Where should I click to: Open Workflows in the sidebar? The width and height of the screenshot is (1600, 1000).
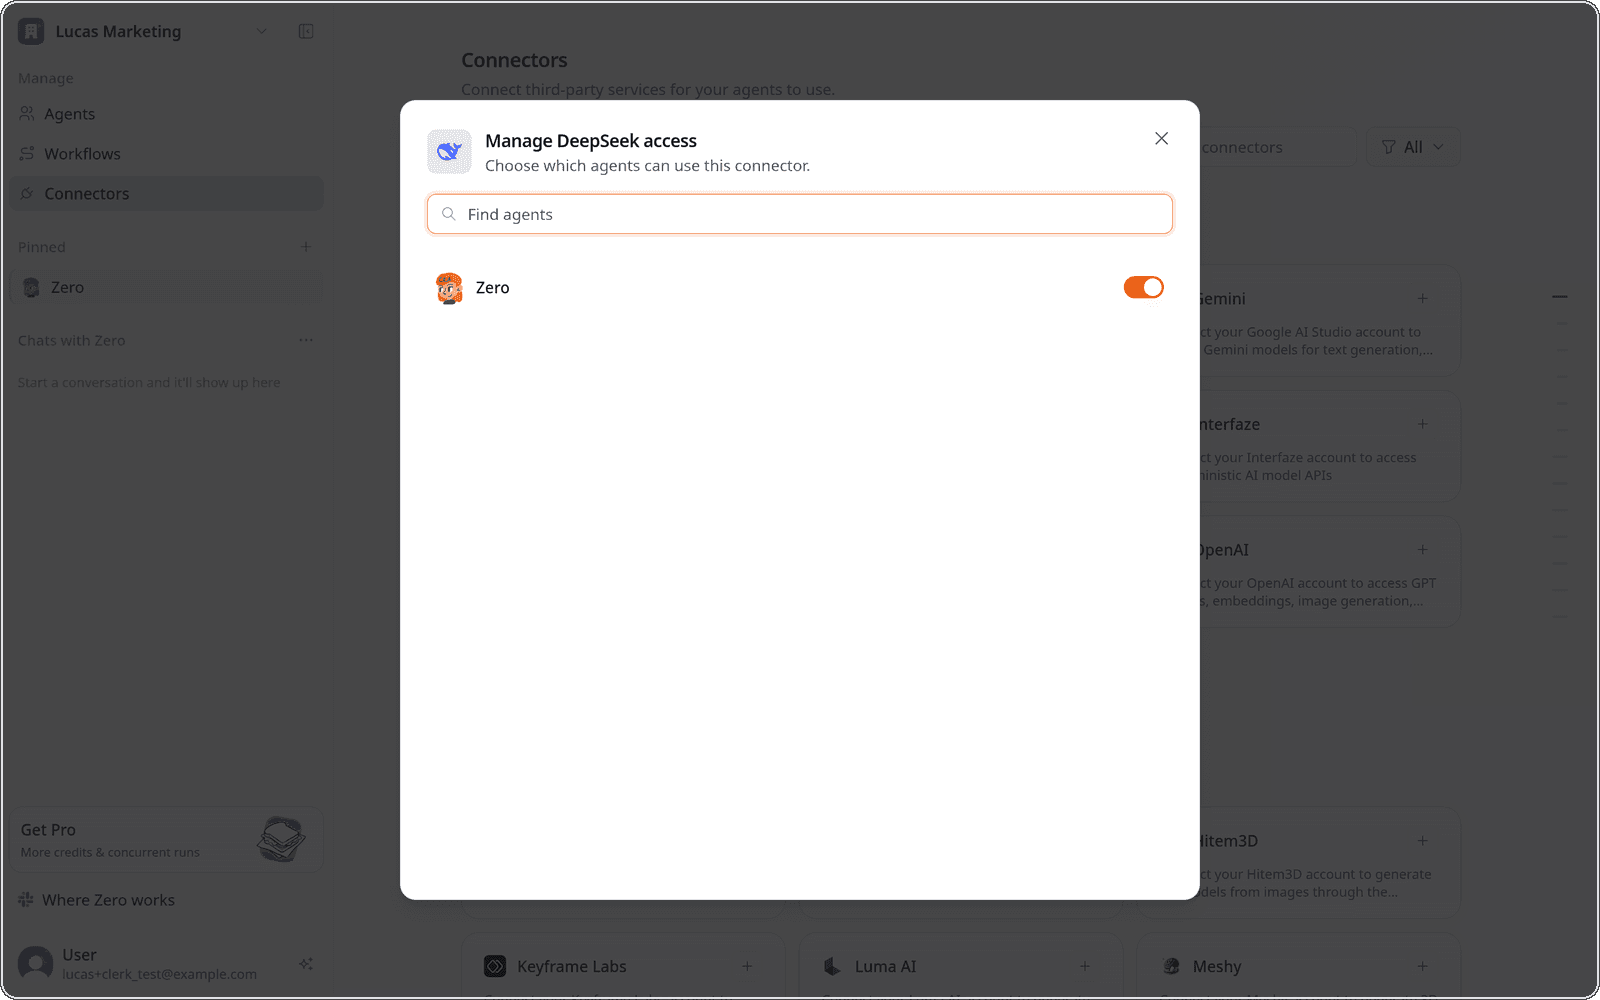[x=166, y=154]
